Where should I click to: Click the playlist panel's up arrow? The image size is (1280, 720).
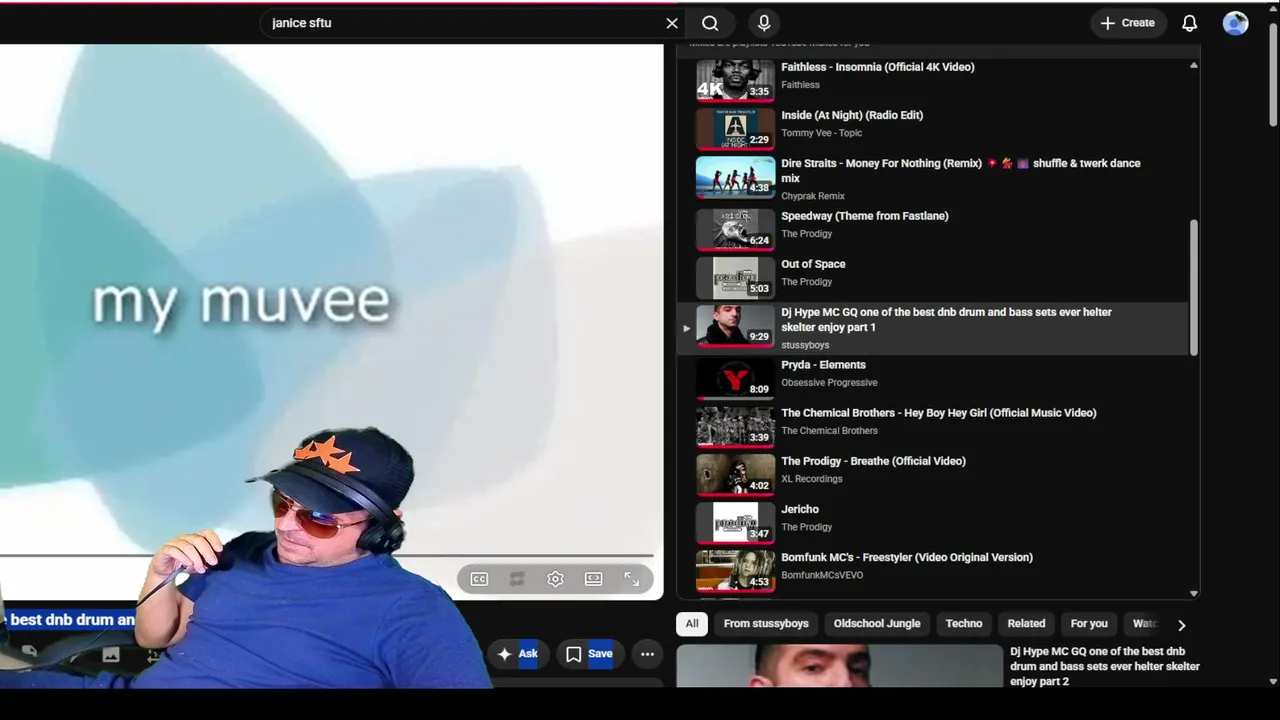click(1193, 66)
